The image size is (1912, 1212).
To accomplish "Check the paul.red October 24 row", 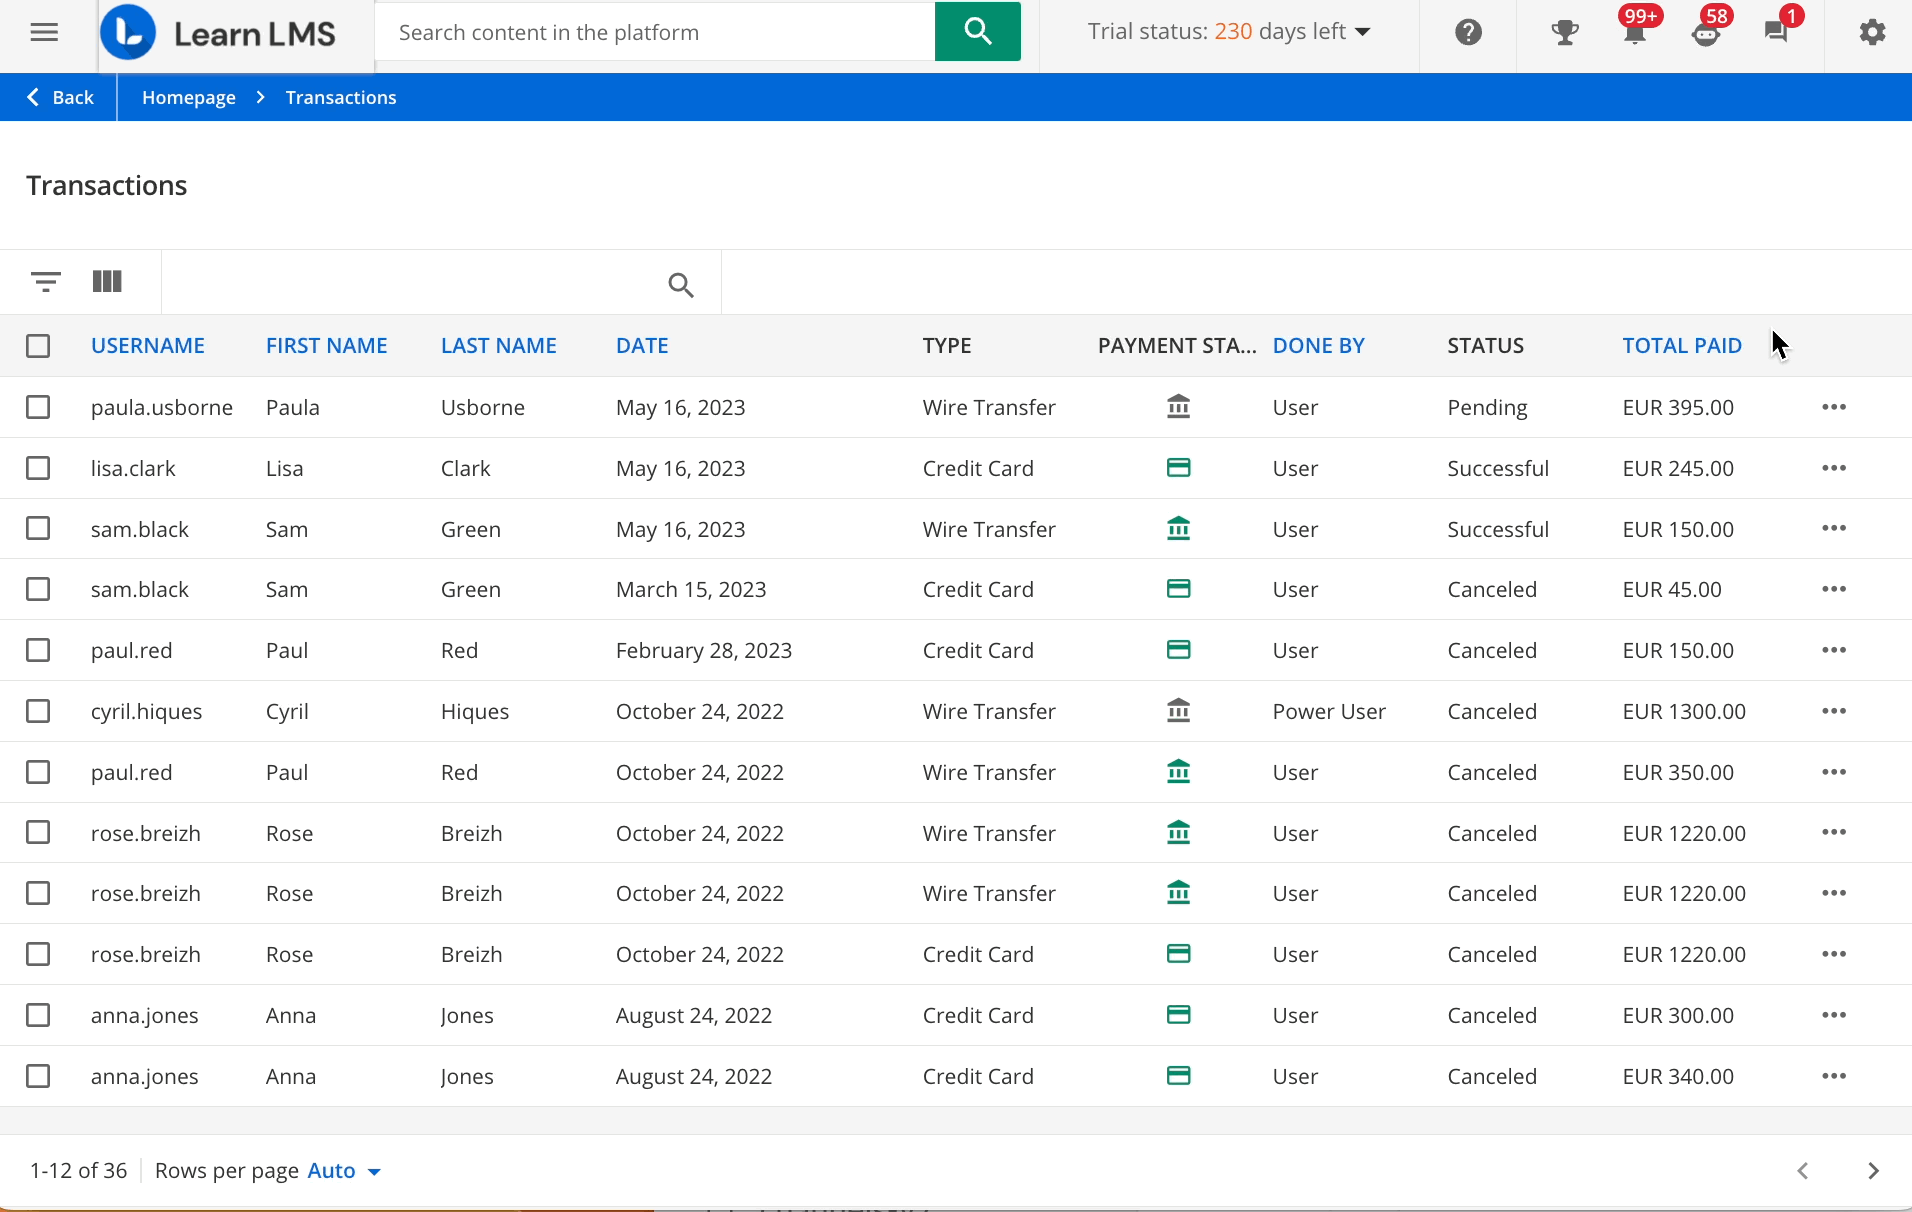I will (x=38, y=772).
